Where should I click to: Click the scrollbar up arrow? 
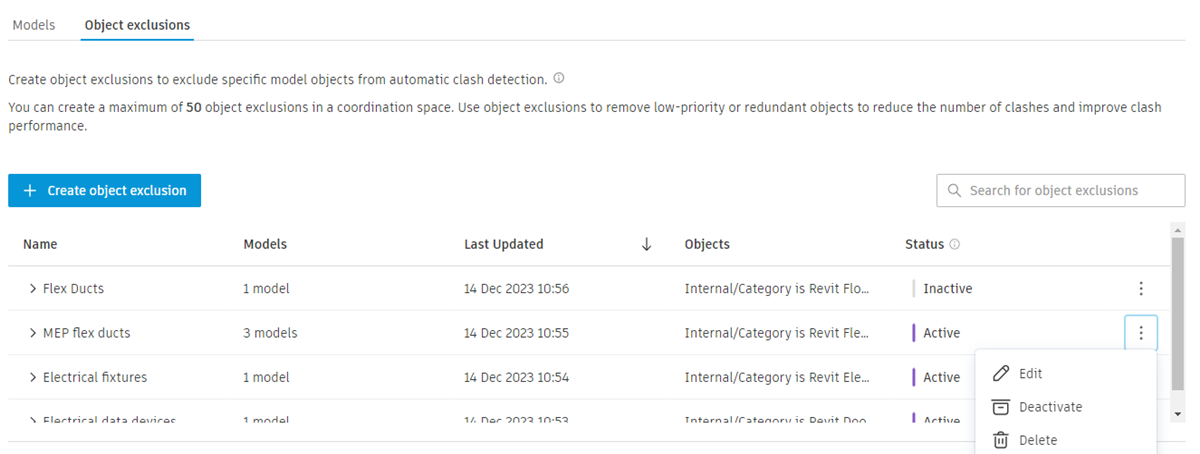coord(1178,230)
